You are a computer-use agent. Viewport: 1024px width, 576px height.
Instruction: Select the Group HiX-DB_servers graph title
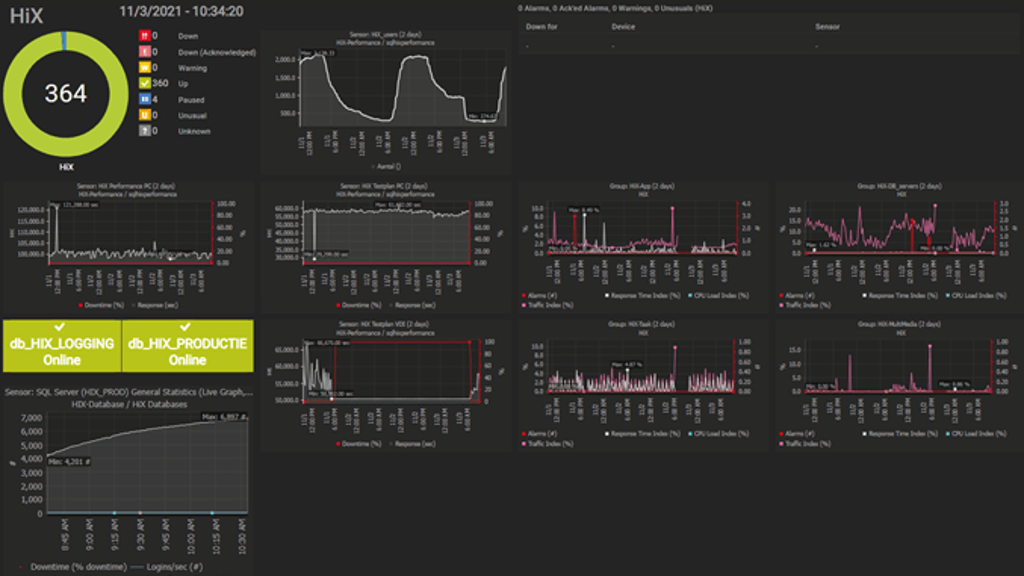tap(900, 186)
